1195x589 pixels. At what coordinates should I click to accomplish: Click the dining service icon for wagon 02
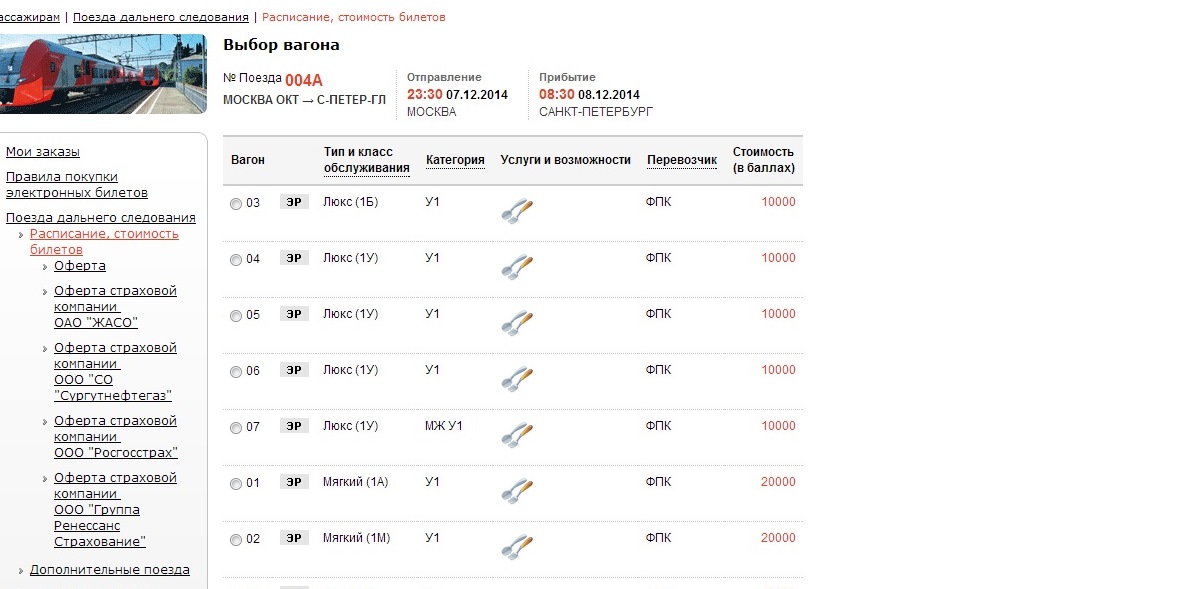pos(517,546)
